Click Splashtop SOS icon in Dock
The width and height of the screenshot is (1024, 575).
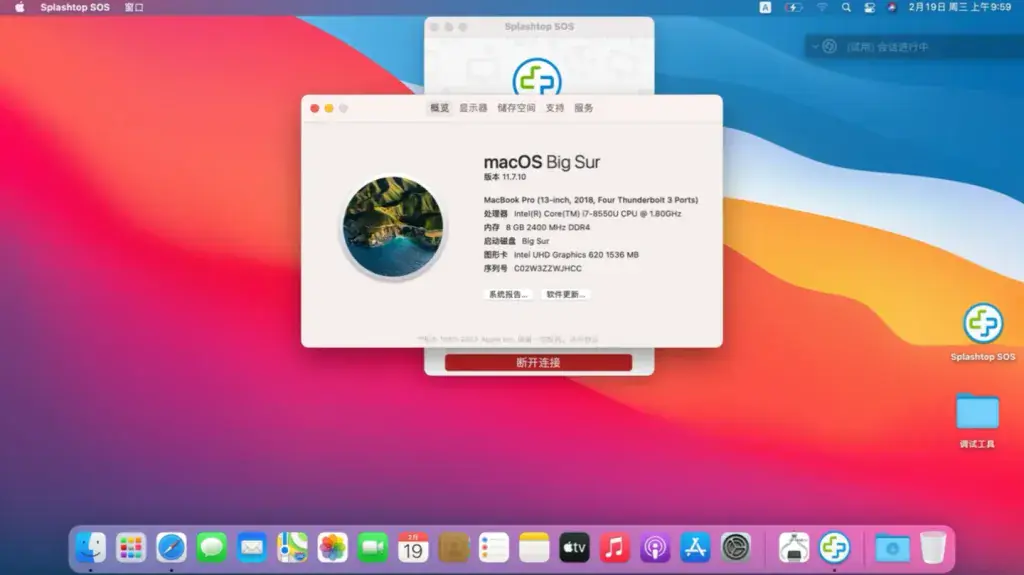835,548
